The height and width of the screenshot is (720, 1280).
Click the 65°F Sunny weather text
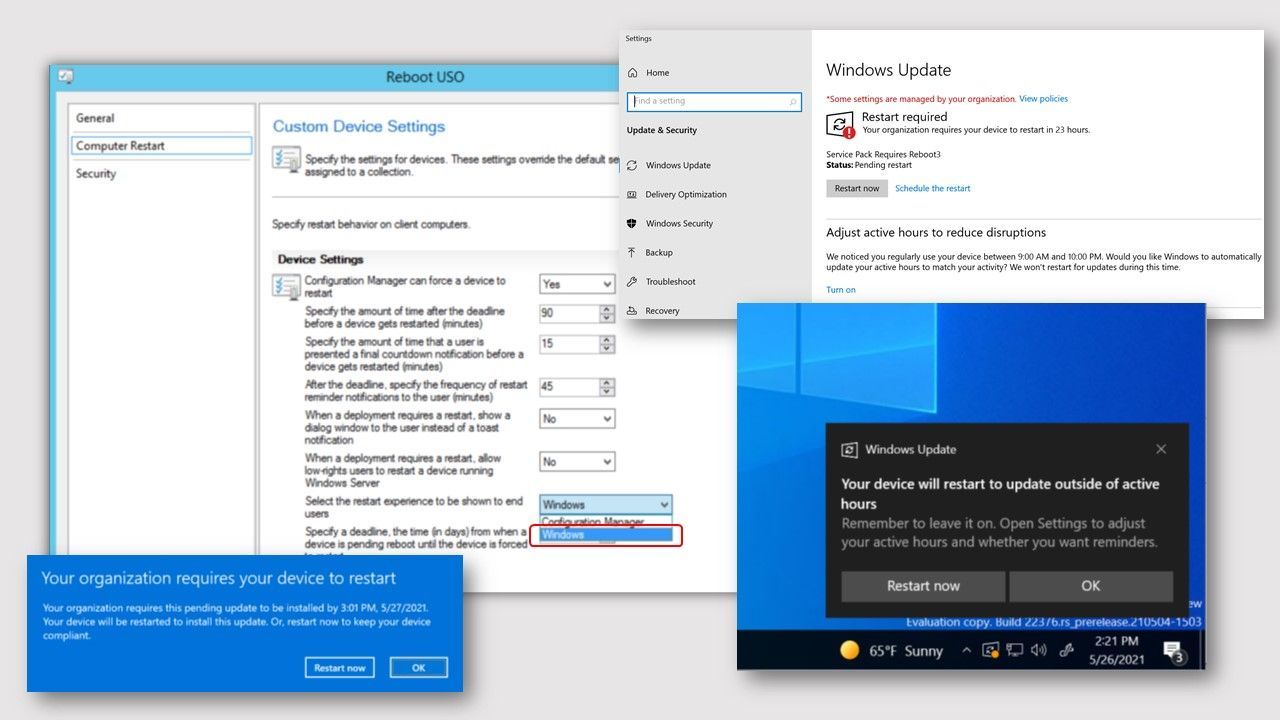[906, 651]
